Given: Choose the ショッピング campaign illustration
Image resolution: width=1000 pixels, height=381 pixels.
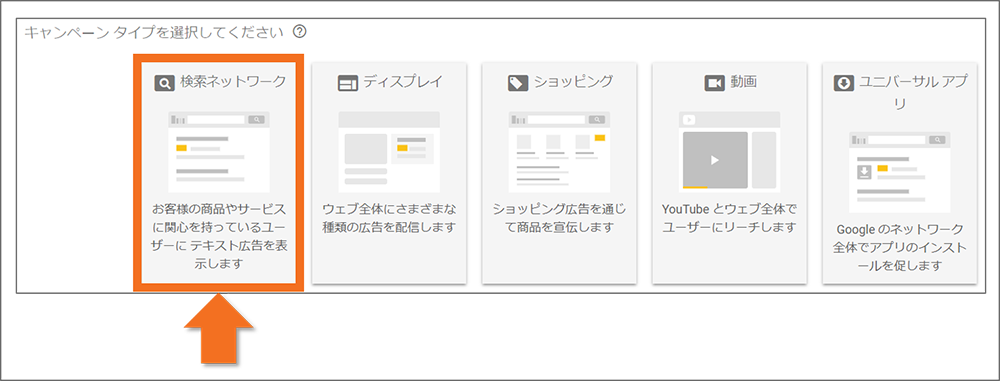Looking at the screenshot, I should click(559, 152).
